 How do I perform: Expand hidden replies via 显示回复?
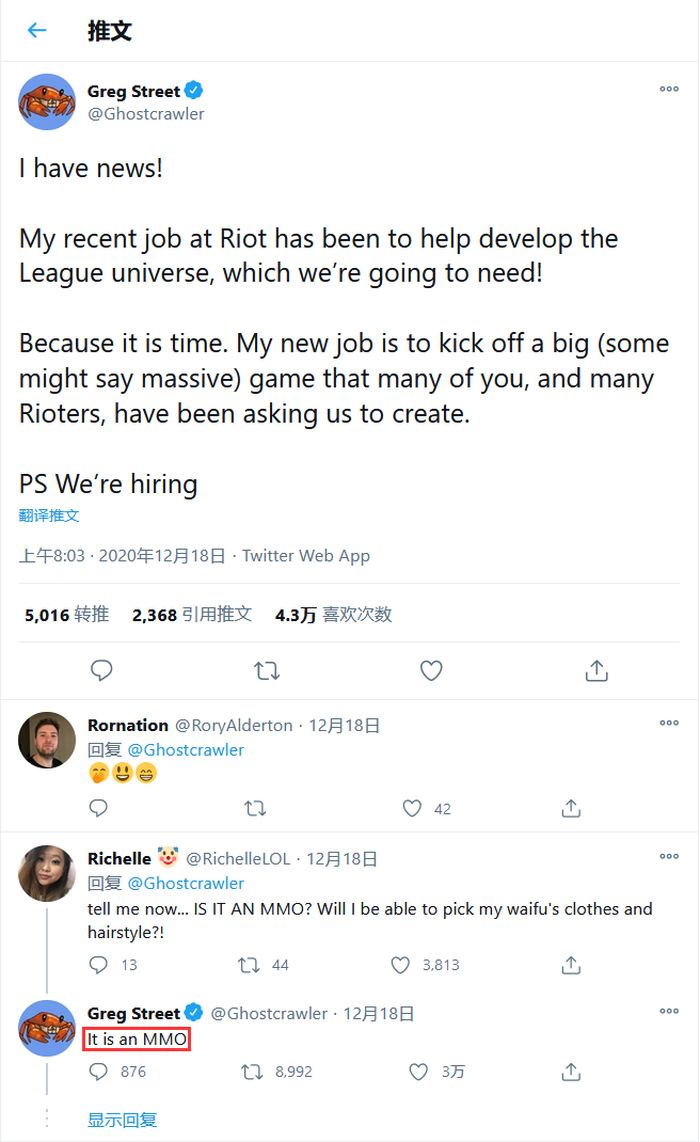pyautogui.click(x=122, y=1120)
